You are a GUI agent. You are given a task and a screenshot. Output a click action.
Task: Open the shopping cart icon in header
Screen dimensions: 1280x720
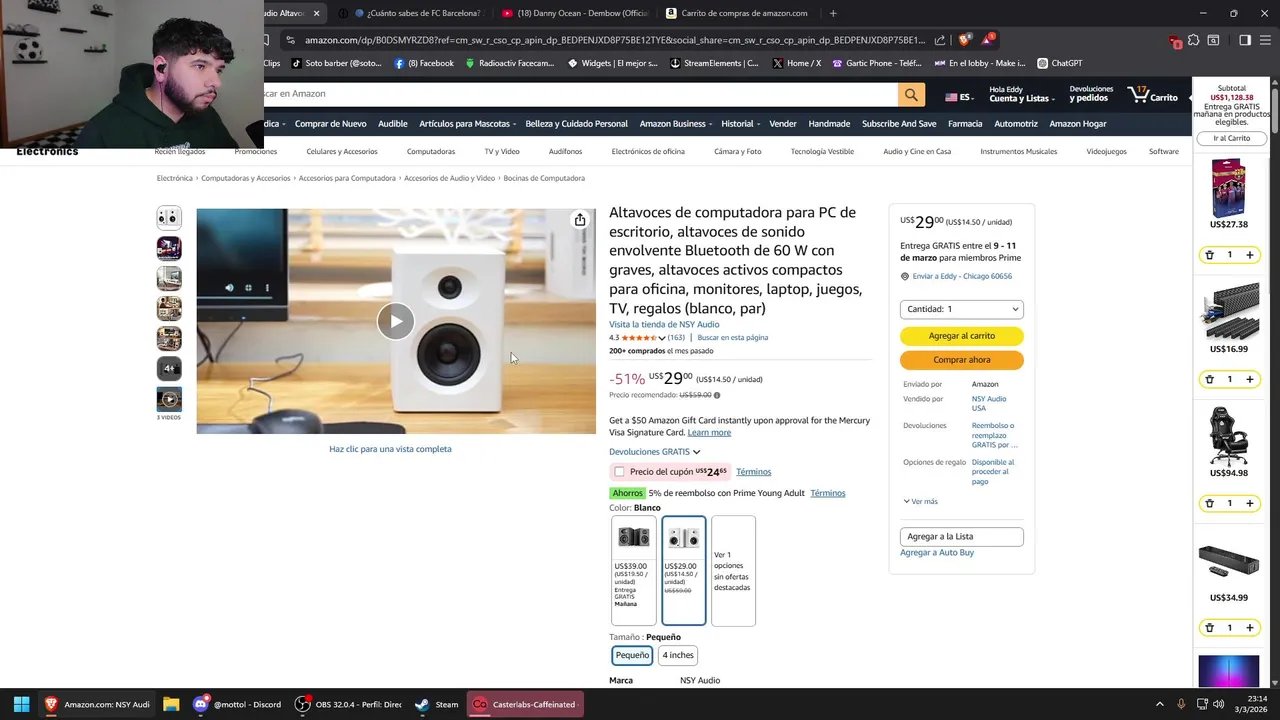tap(1153, 95)
